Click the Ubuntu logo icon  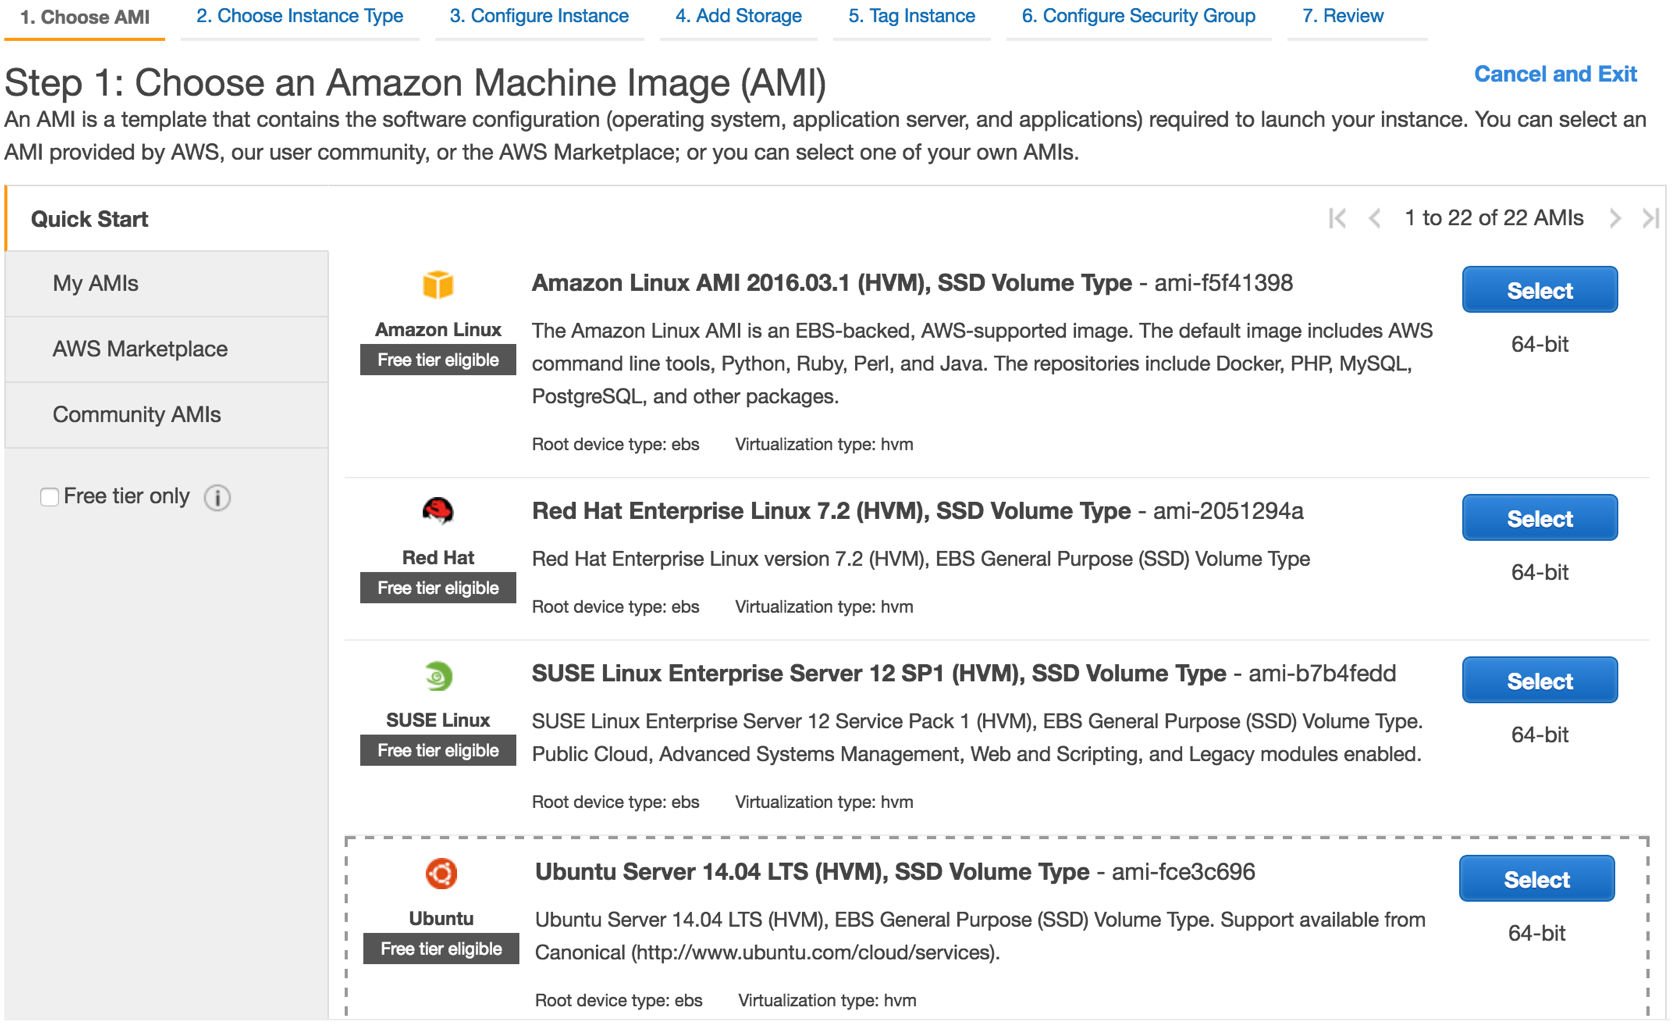[x=441, y=873]
